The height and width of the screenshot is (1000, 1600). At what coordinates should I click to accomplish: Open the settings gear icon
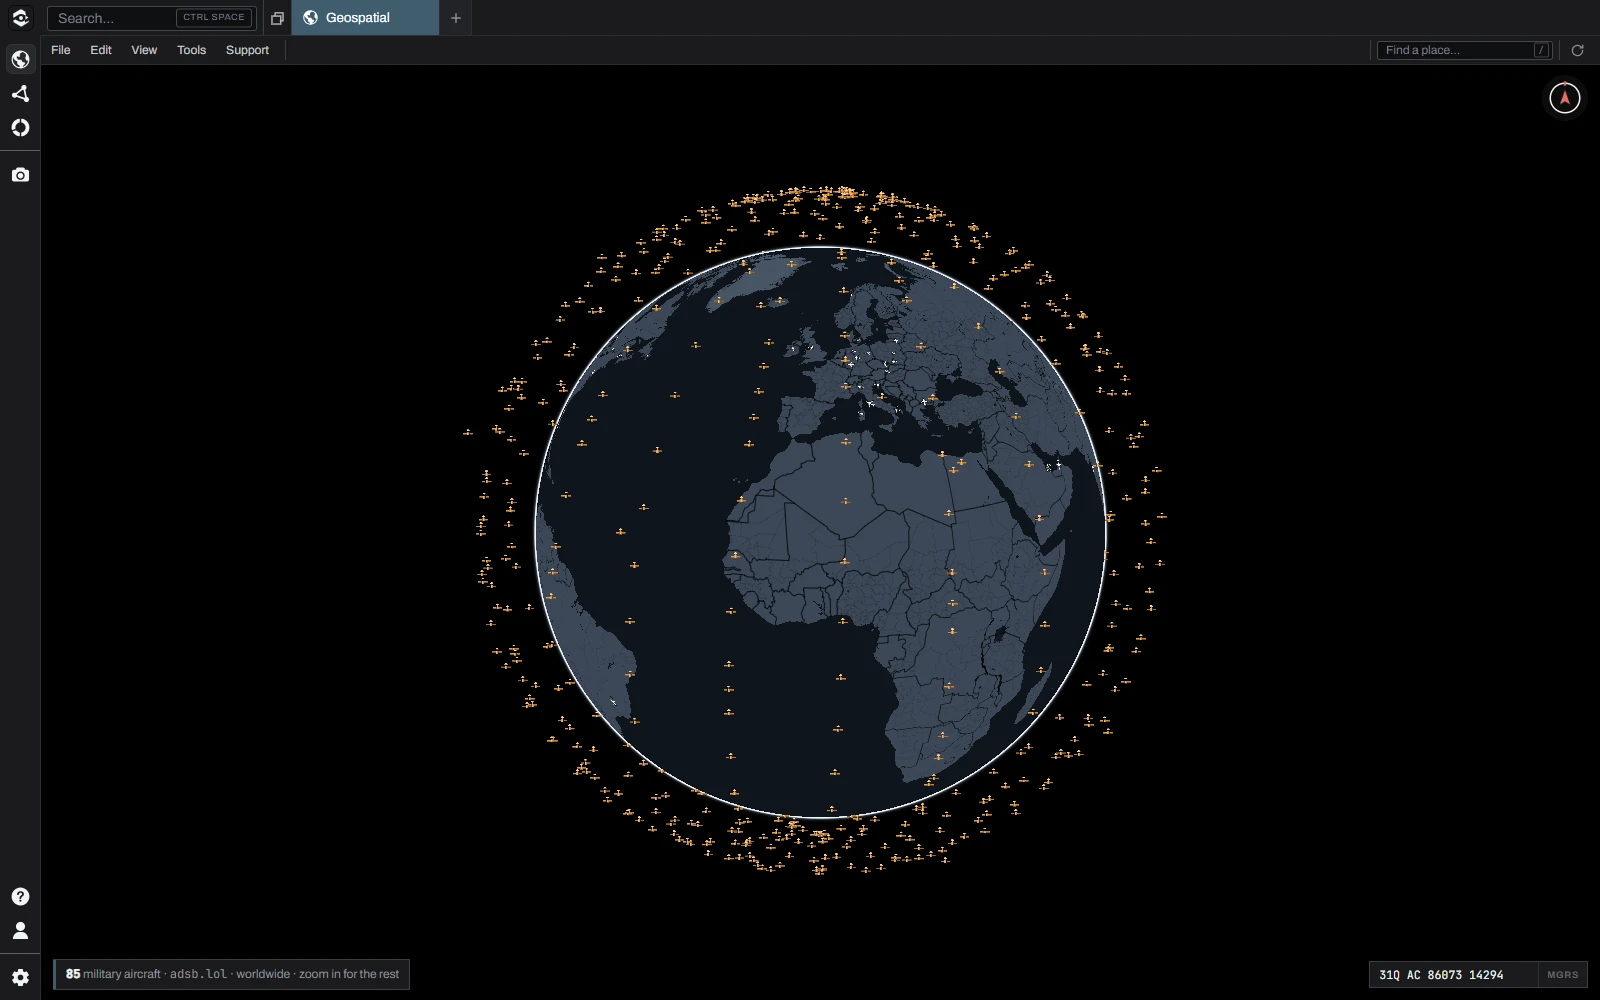pyautogui.click(x=20, y=978)
